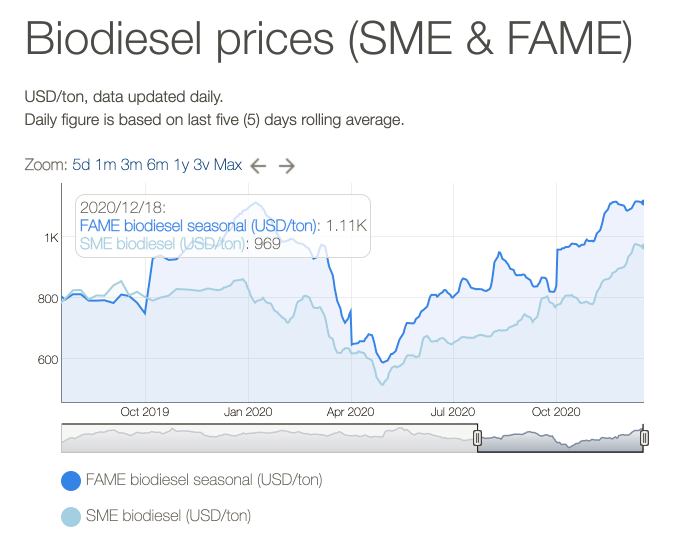
Task: Set zoom to 1m
Action: pos(106,165)
